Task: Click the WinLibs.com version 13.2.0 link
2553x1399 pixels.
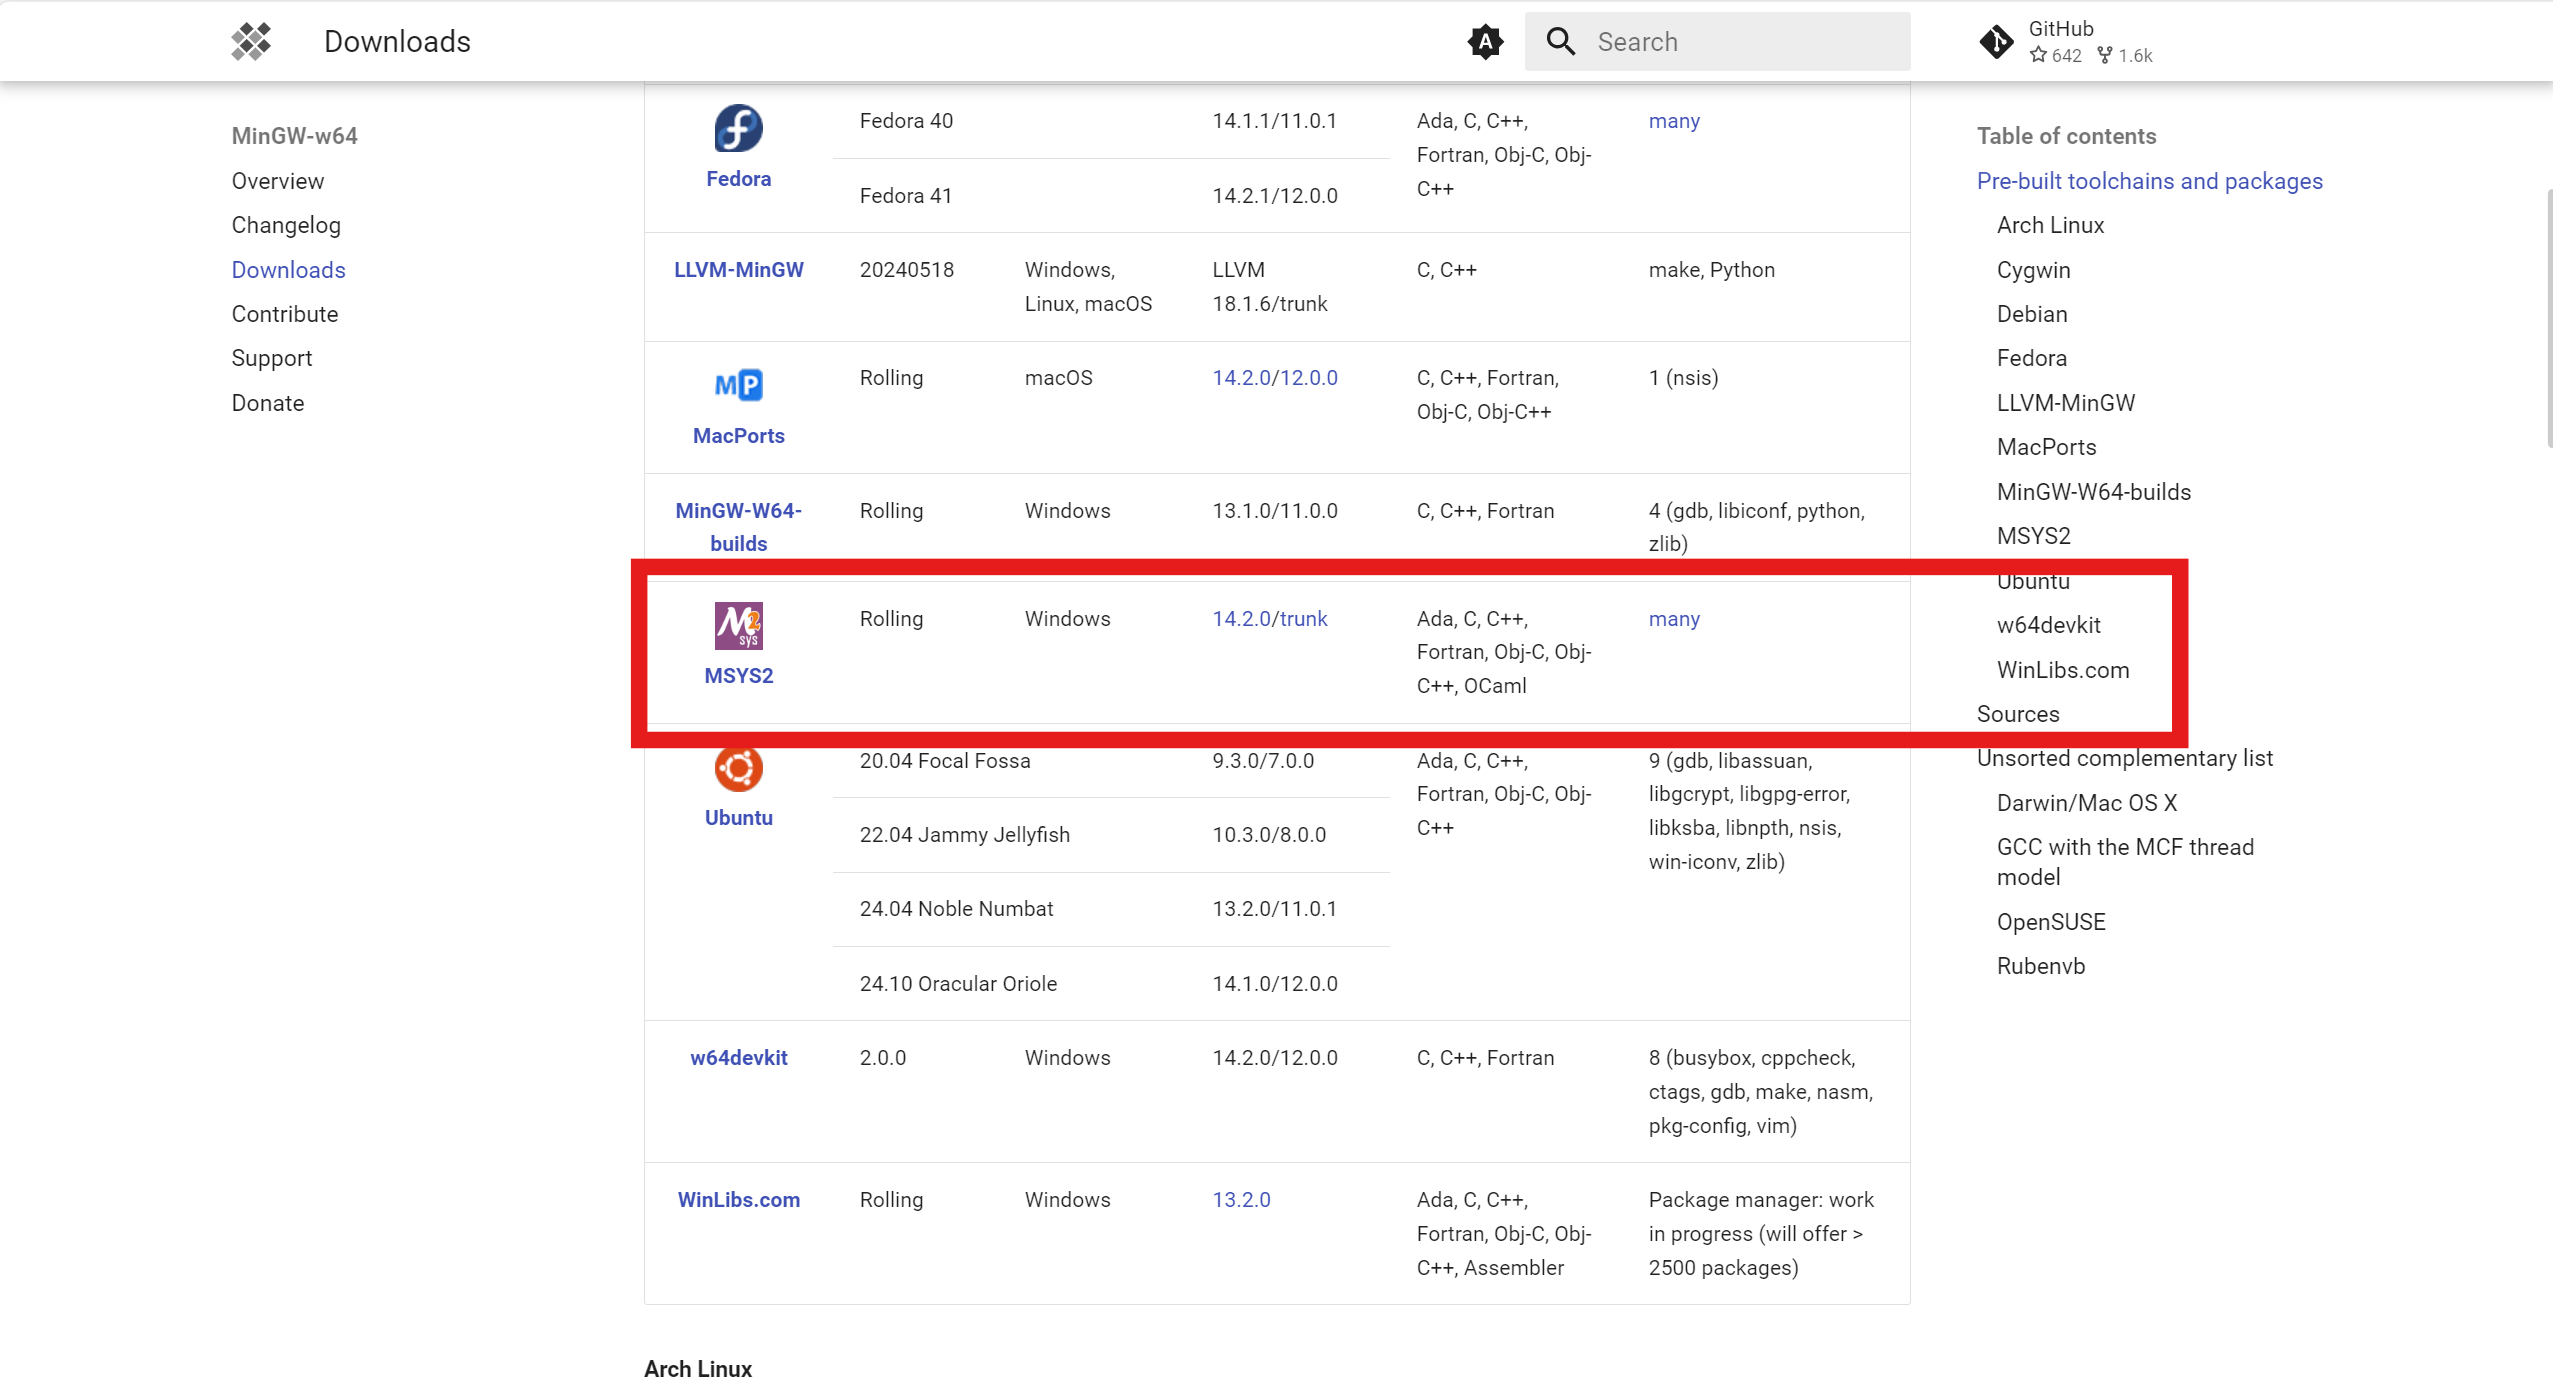Action: pyautogui.click(x=1241, y=1200)
